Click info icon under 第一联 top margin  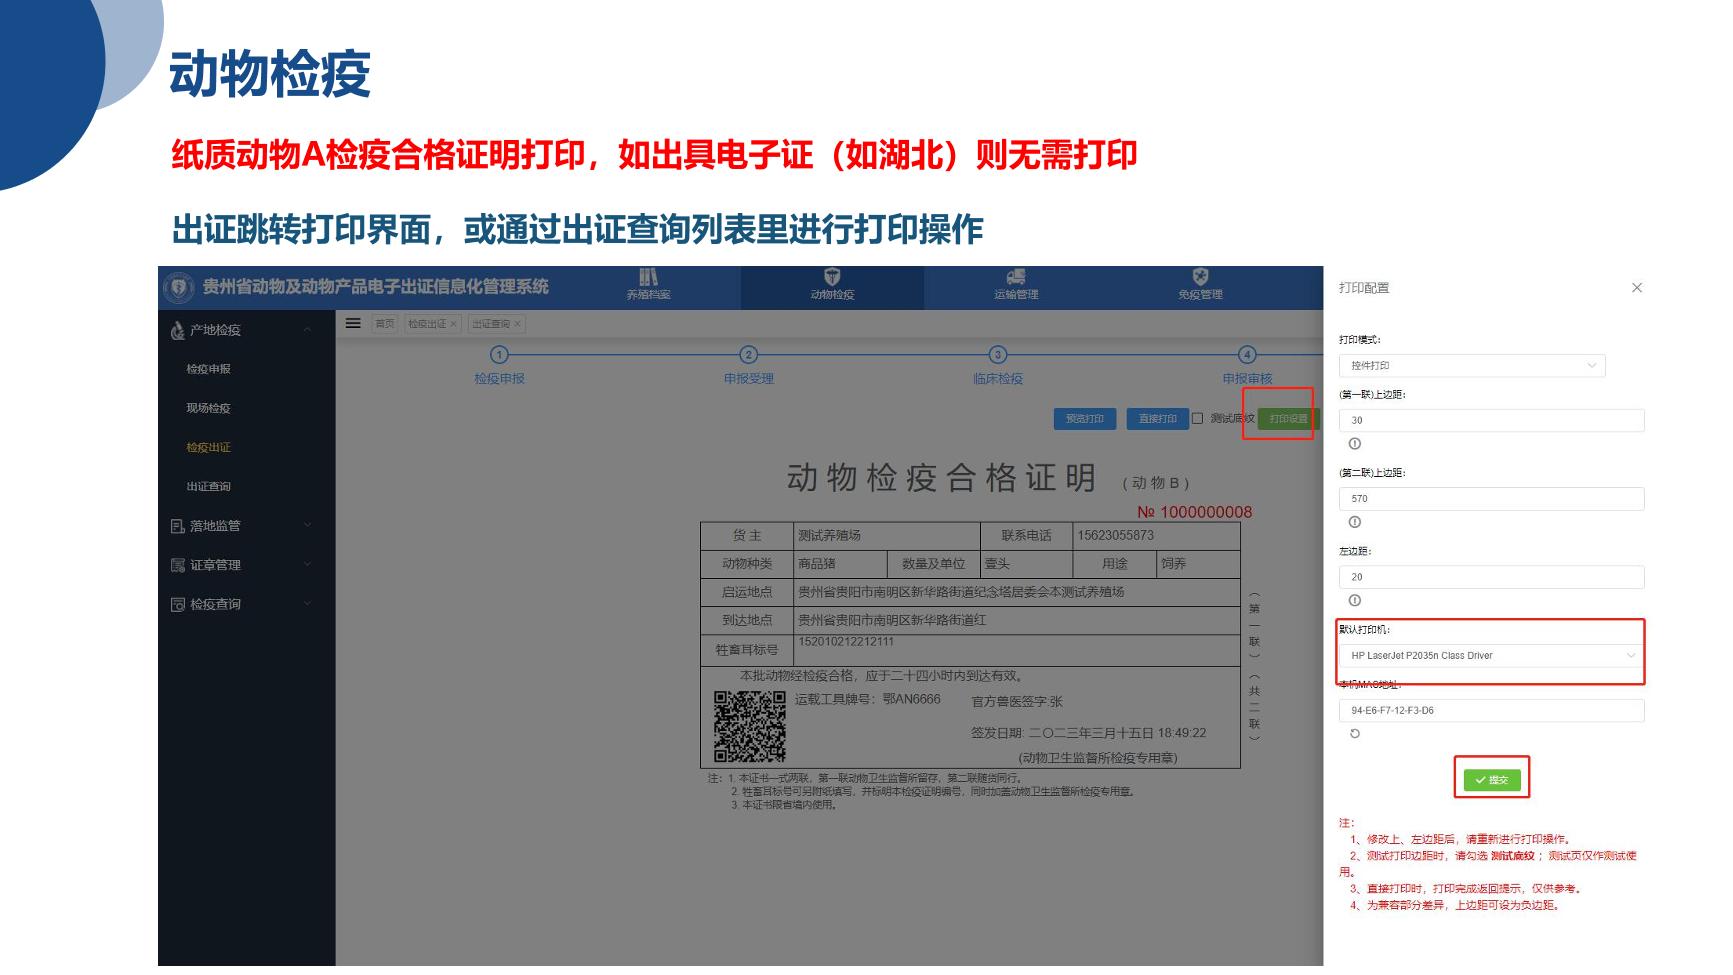click(x=1355, y=444)
